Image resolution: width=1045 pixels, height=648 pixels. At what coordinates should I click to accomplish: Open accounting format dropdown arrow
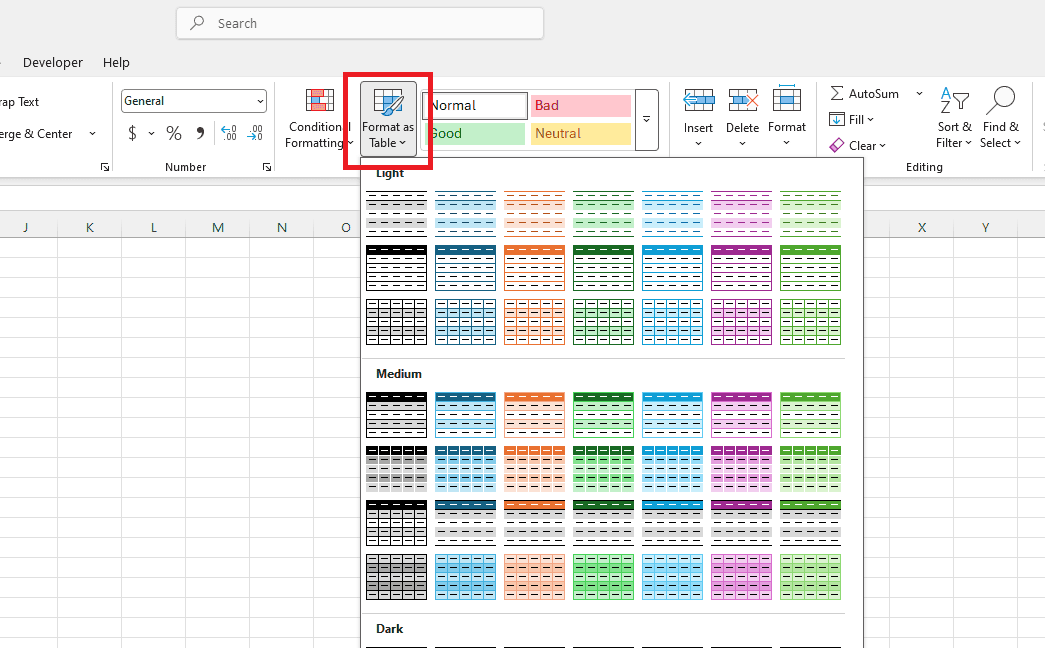[151, 133]
